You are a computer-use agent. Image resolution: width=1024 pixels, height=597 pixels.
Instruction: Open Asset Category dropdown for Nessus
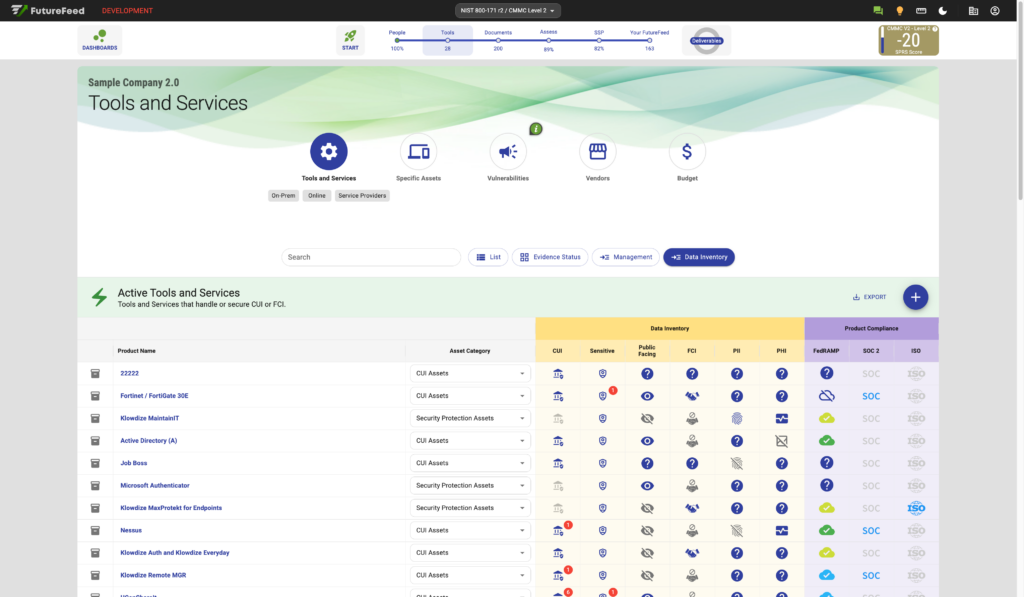click(470, 530)
